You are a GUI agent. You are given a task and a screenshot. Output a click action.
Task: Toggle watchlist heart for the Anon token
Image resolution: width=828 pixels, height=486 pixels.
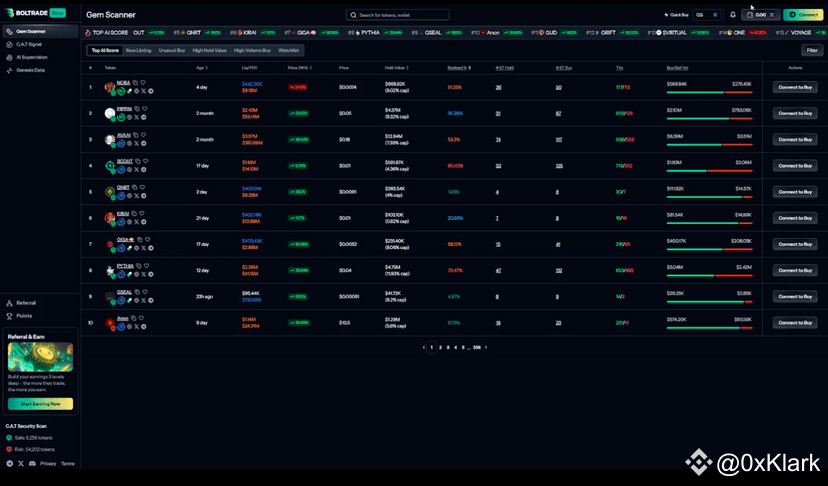click(139, 317)
